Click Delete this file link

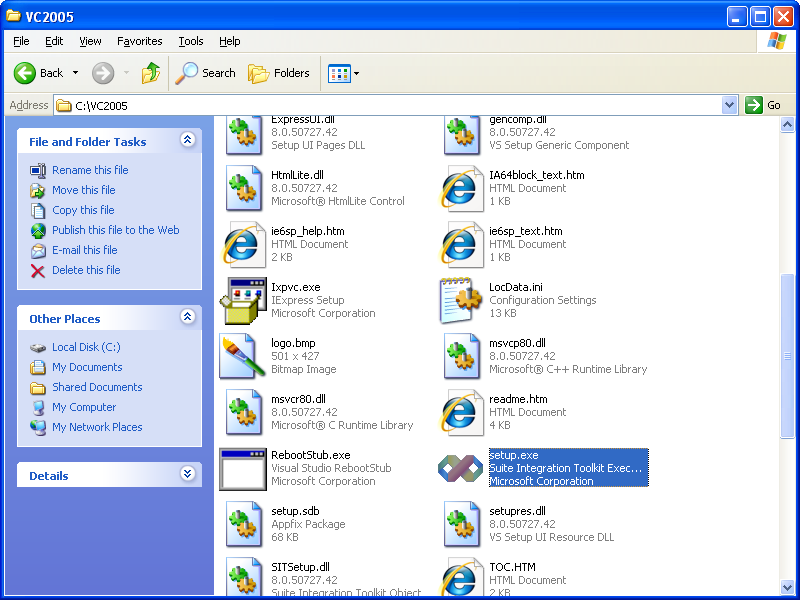[x=86, y=270]
